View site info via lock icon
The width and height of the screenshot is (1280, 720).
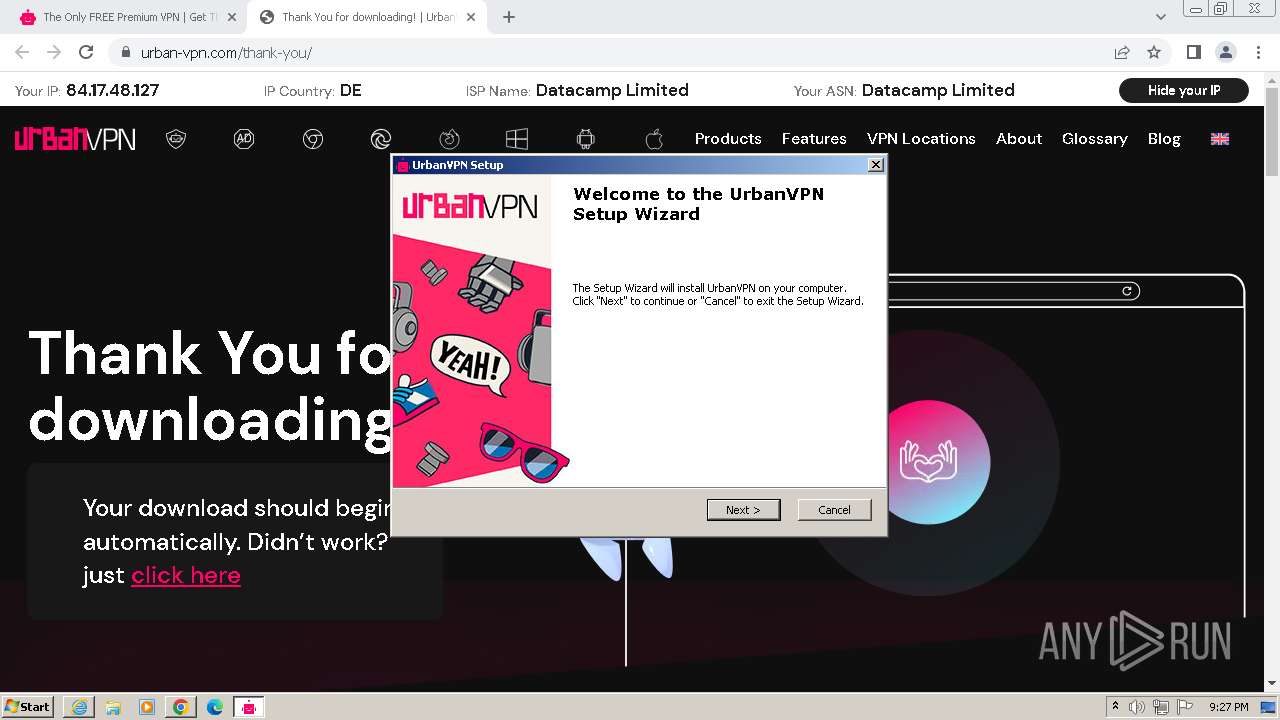click(125, 52)
